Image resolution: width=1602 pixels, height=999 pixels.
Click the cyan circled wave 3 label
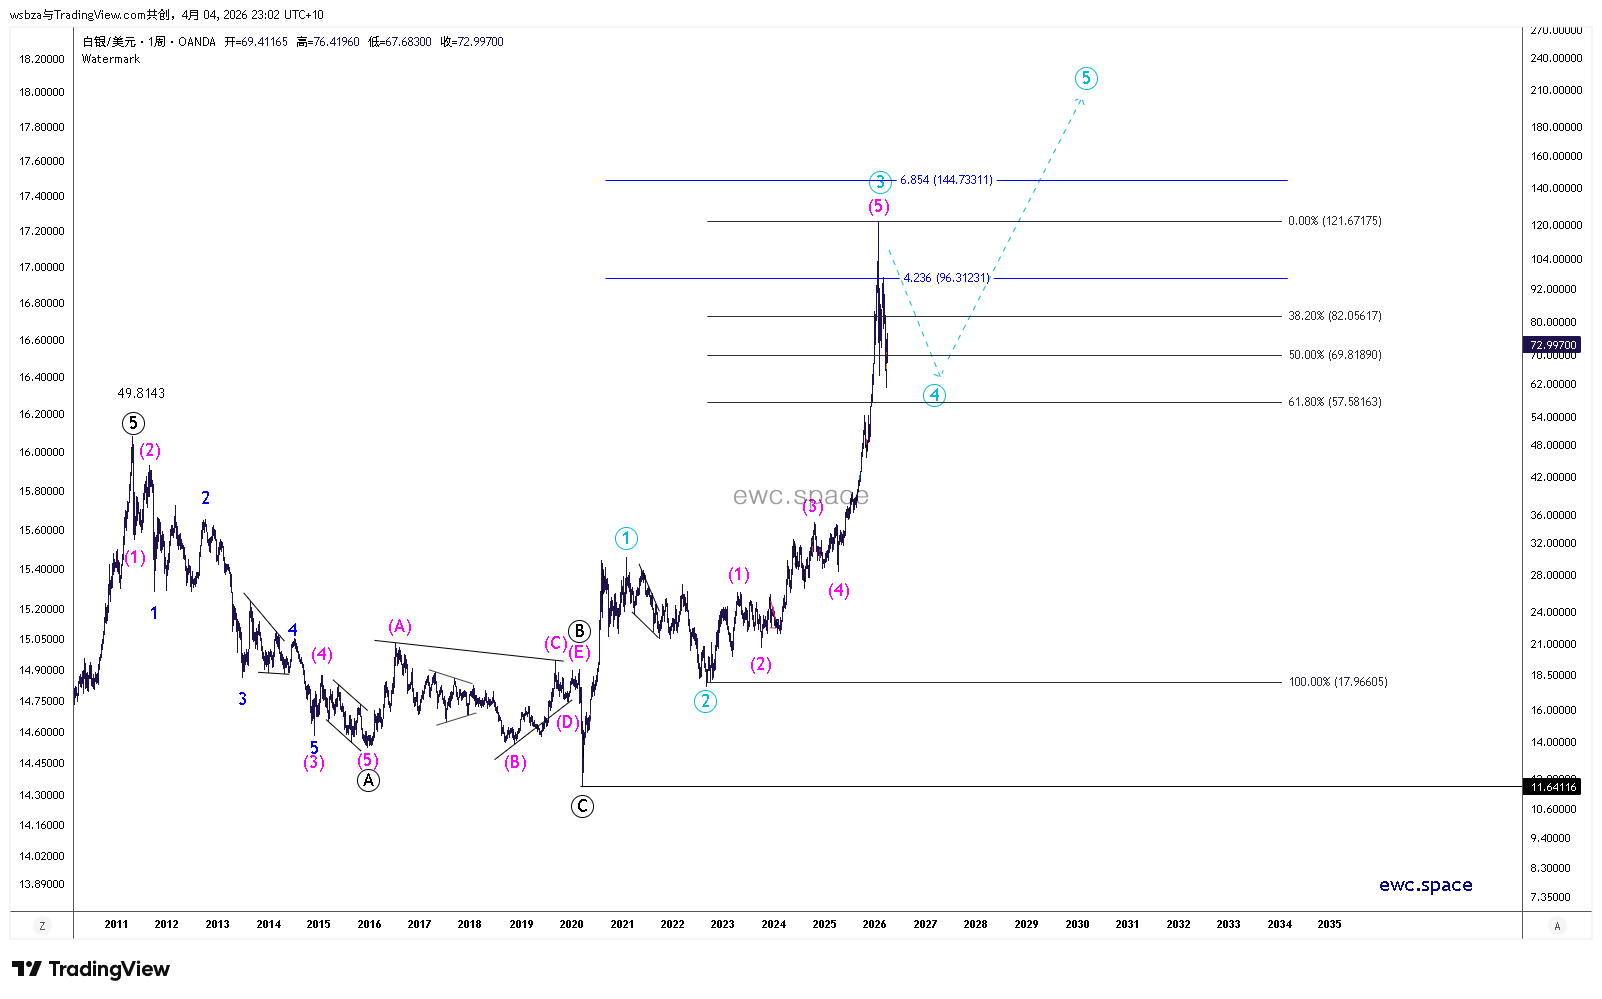point(879,182)
